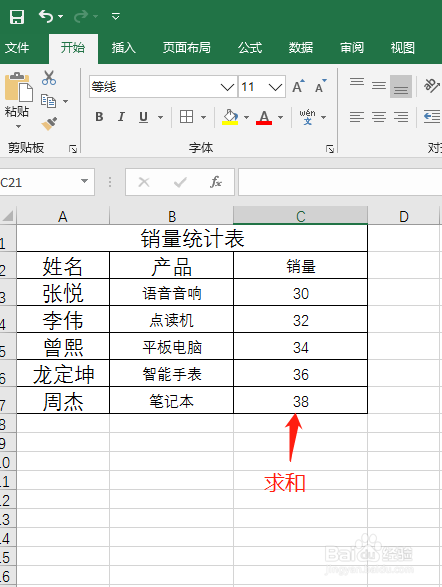Screen dimensions: 442x587
Task: Select the cell containing 语音音响
Action: (x=171, y=293)
